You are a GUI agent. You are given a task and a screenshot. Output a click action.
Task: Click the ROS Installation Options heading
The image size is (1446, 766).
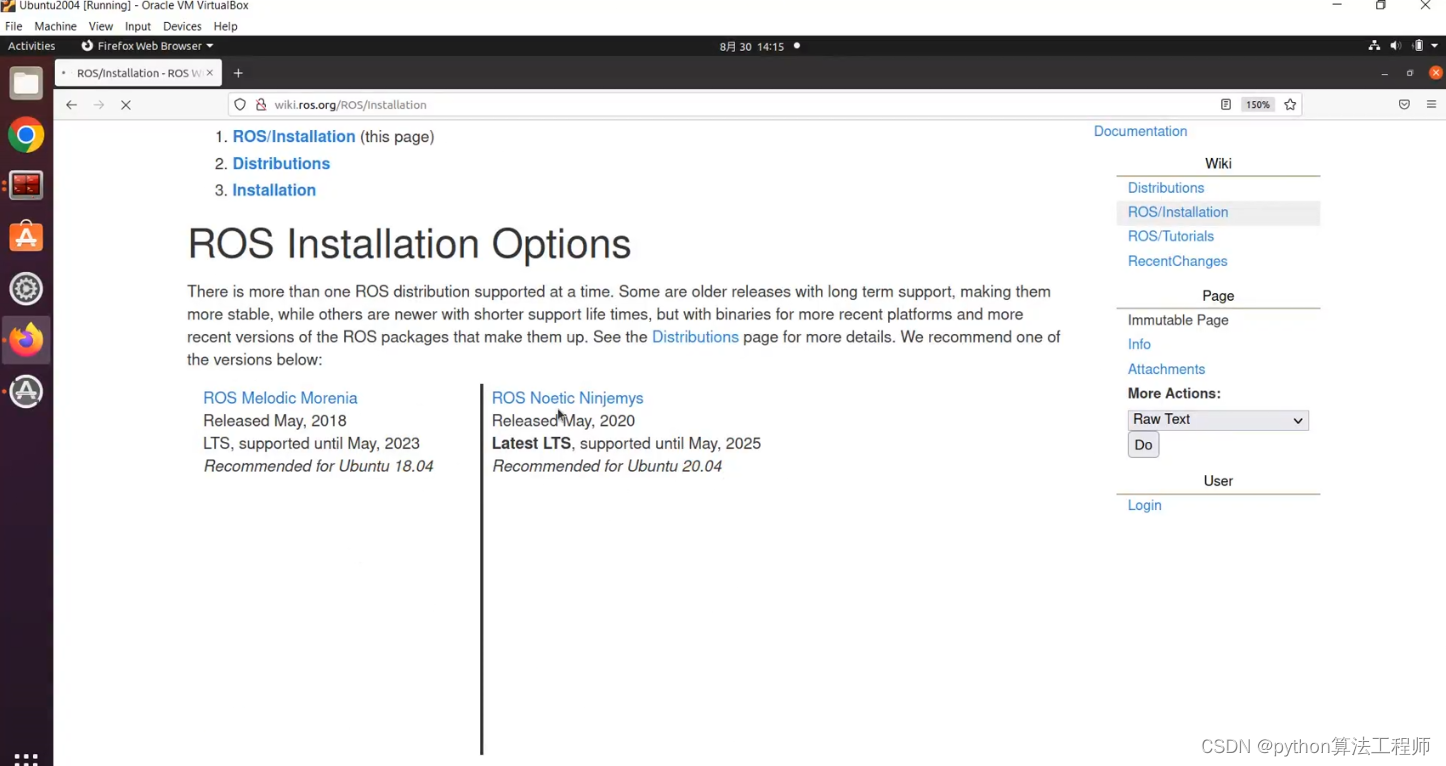[x=409, y=244]
